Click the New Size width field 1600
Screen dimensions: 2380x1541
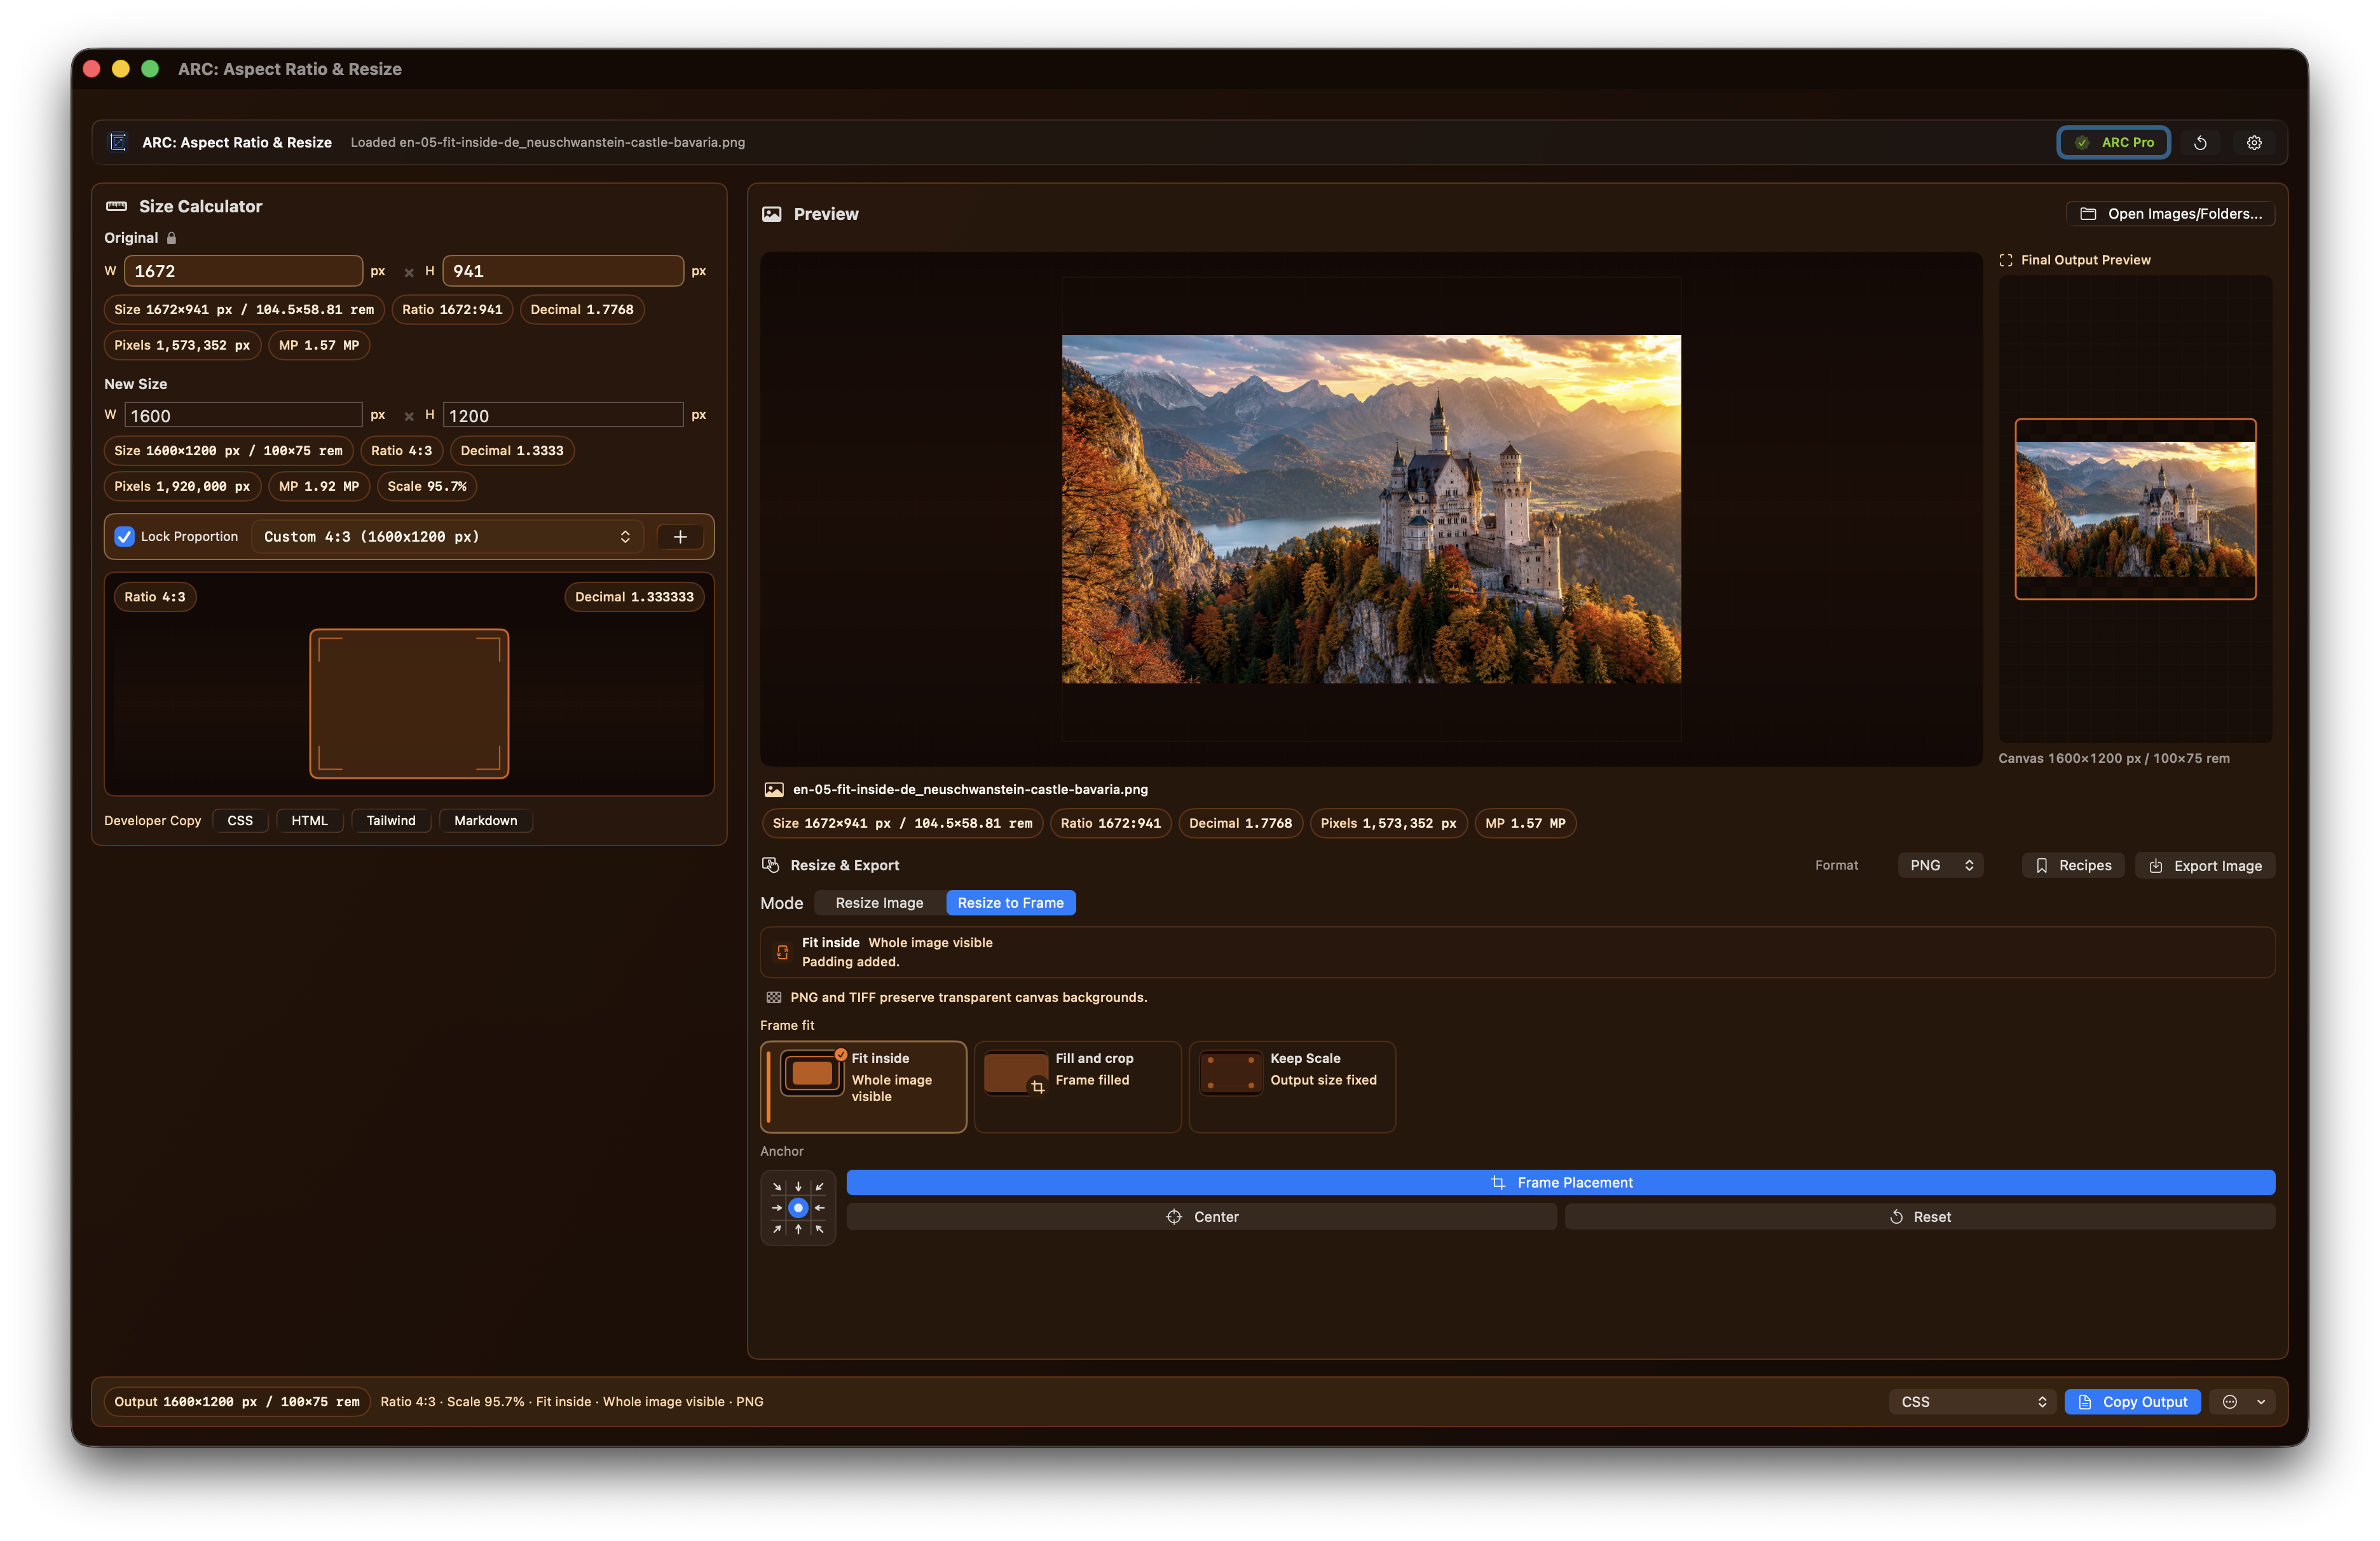243,416
